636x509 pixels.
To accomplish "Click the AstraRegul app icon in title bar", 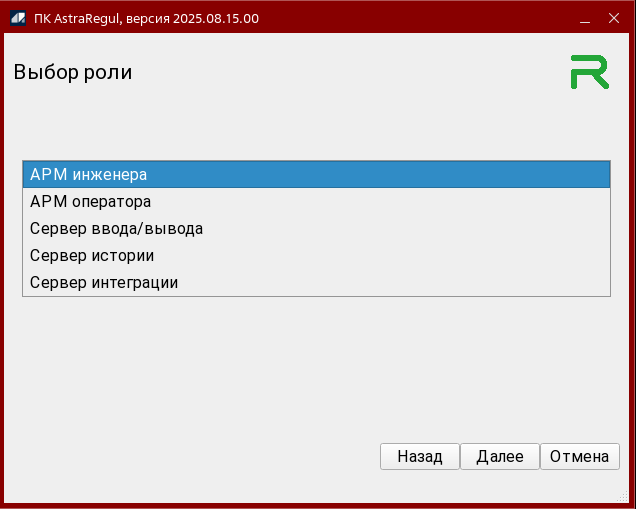I will point(17,17).
